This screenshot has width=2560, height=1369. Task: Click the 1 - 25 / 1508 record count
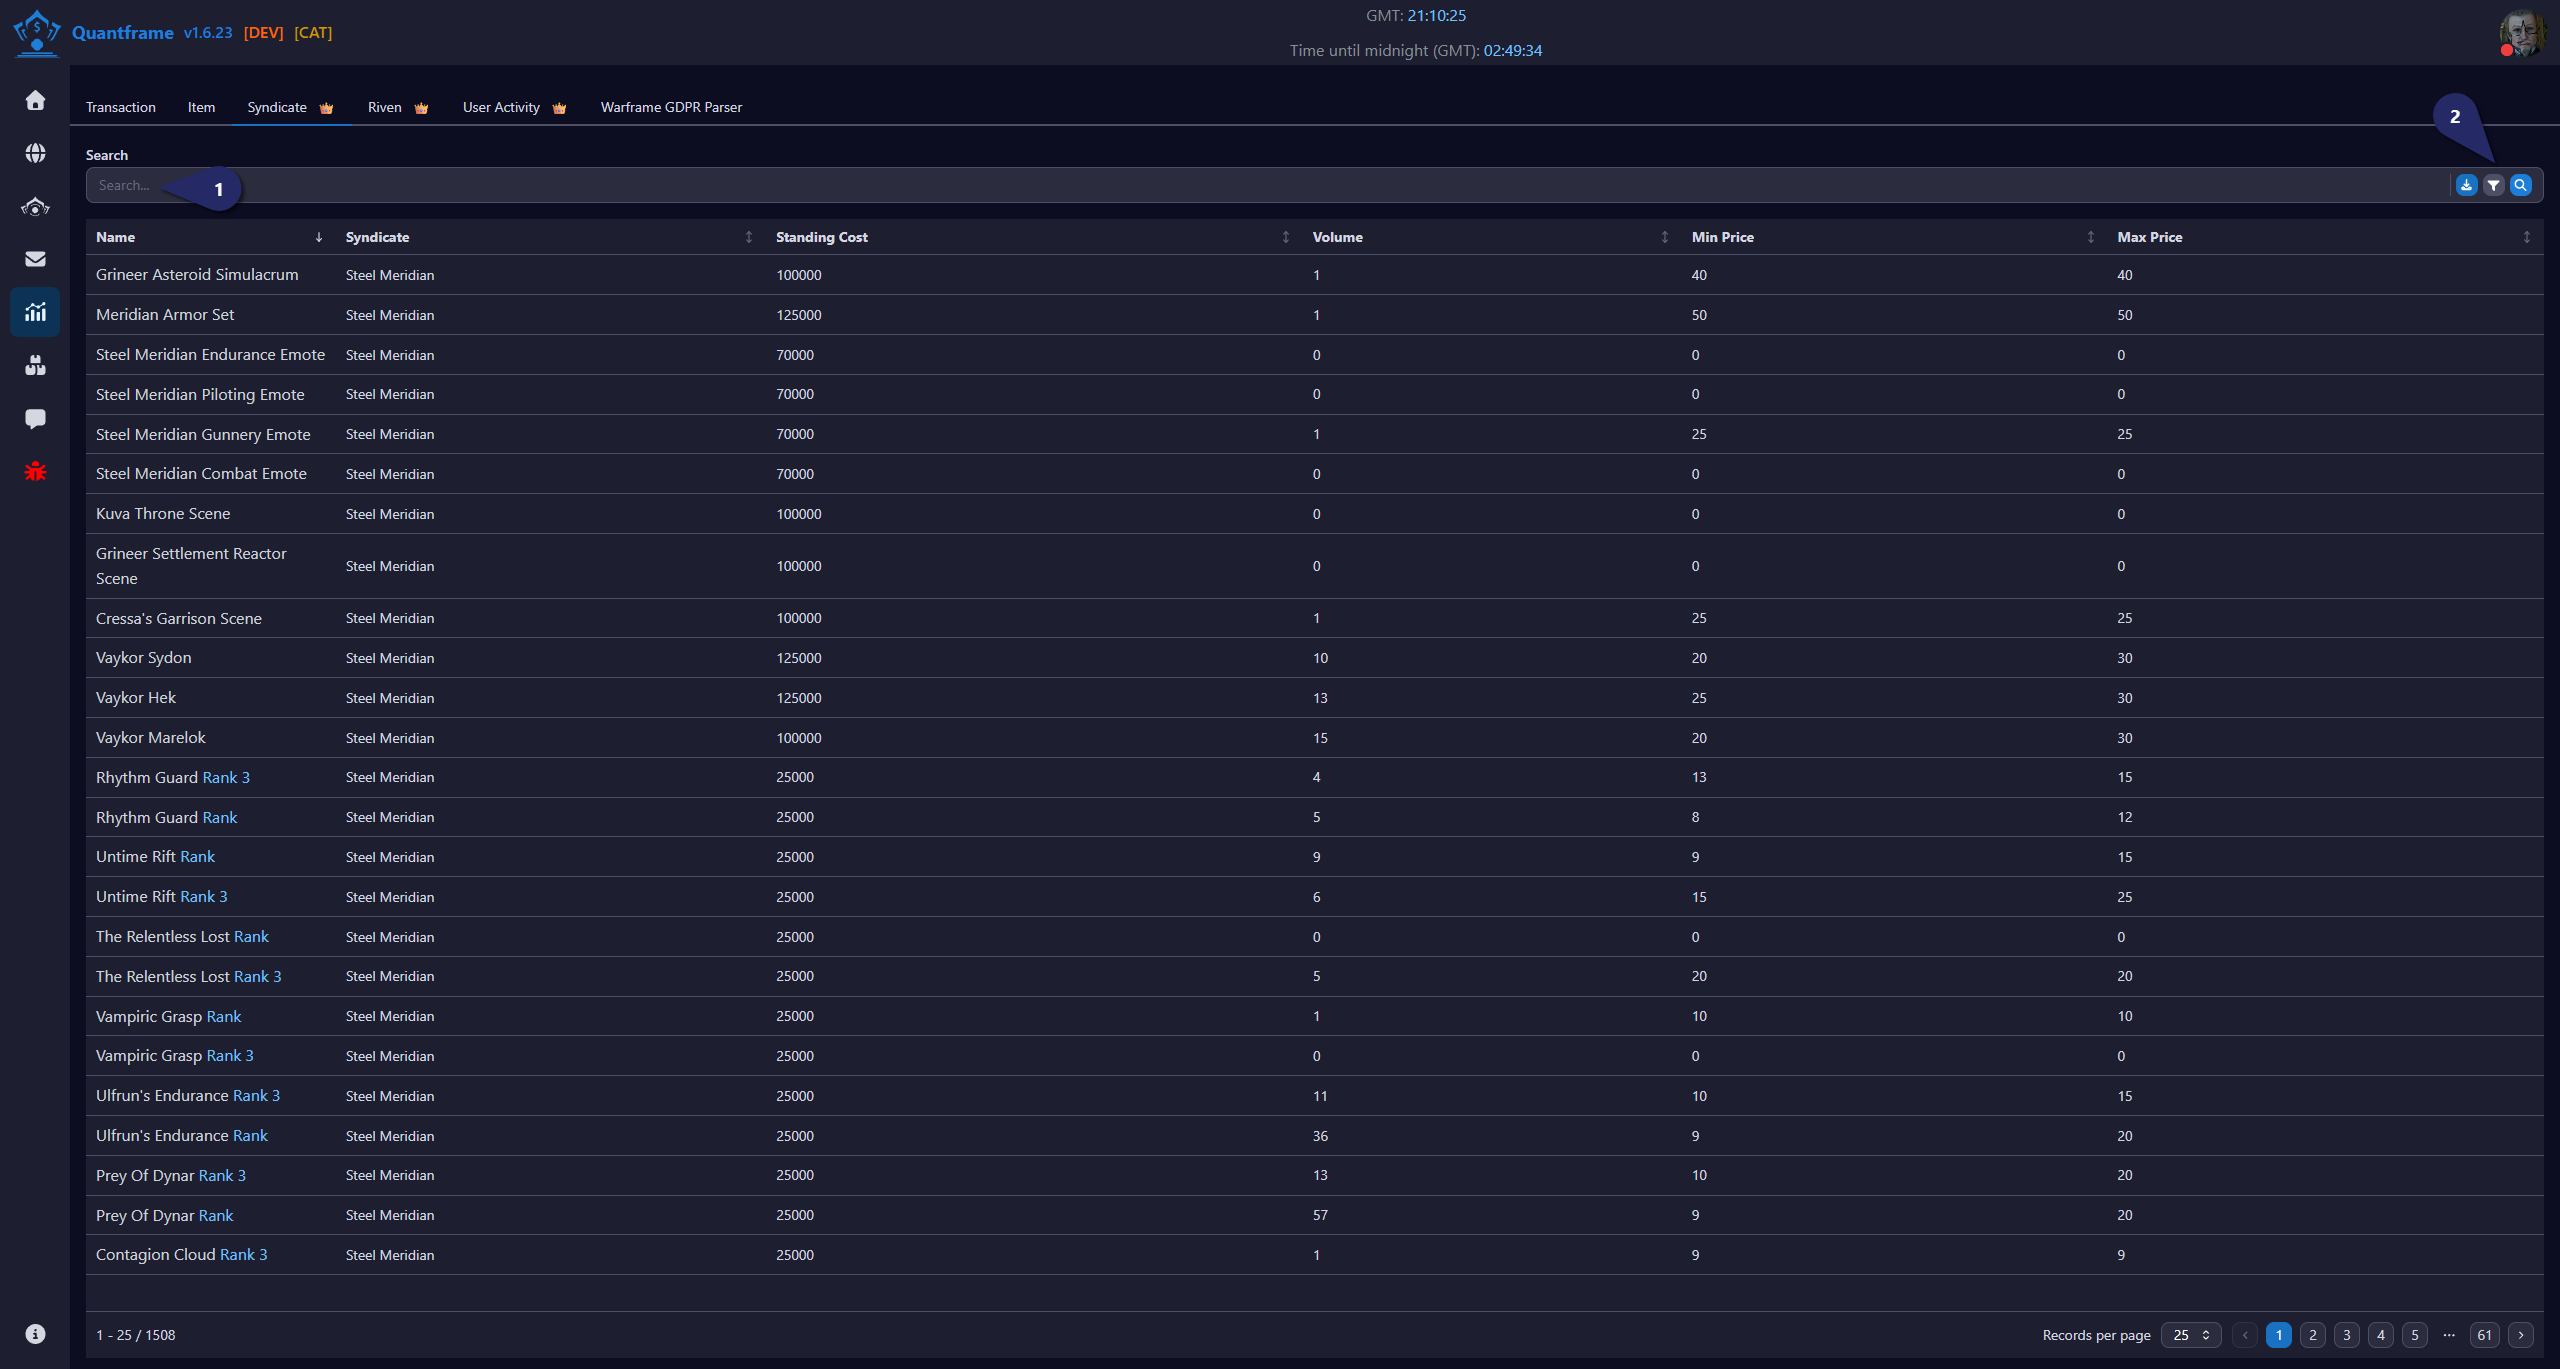136,1335
